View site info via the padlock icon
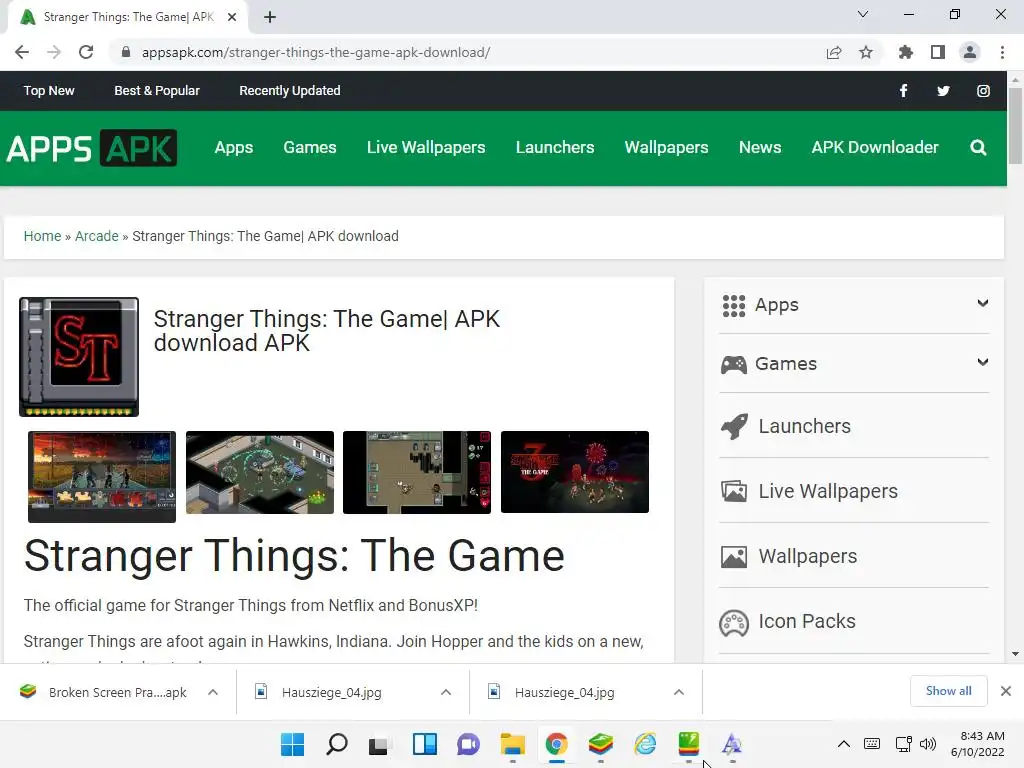This screenshot has width=1024, height=768. click(x=126, y=52)
